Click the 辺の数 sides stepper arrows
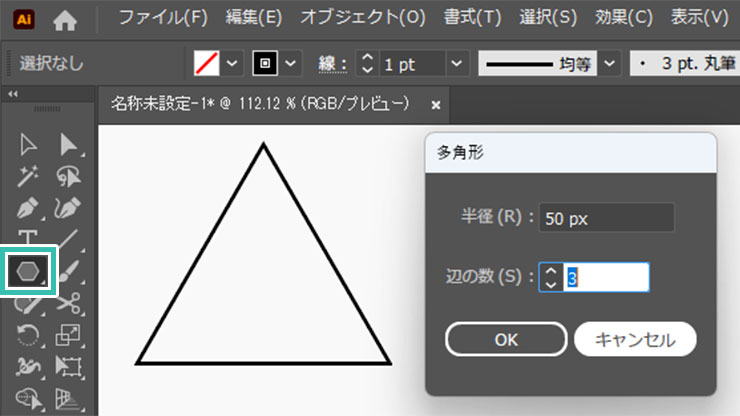 click(x=551, y=277)
